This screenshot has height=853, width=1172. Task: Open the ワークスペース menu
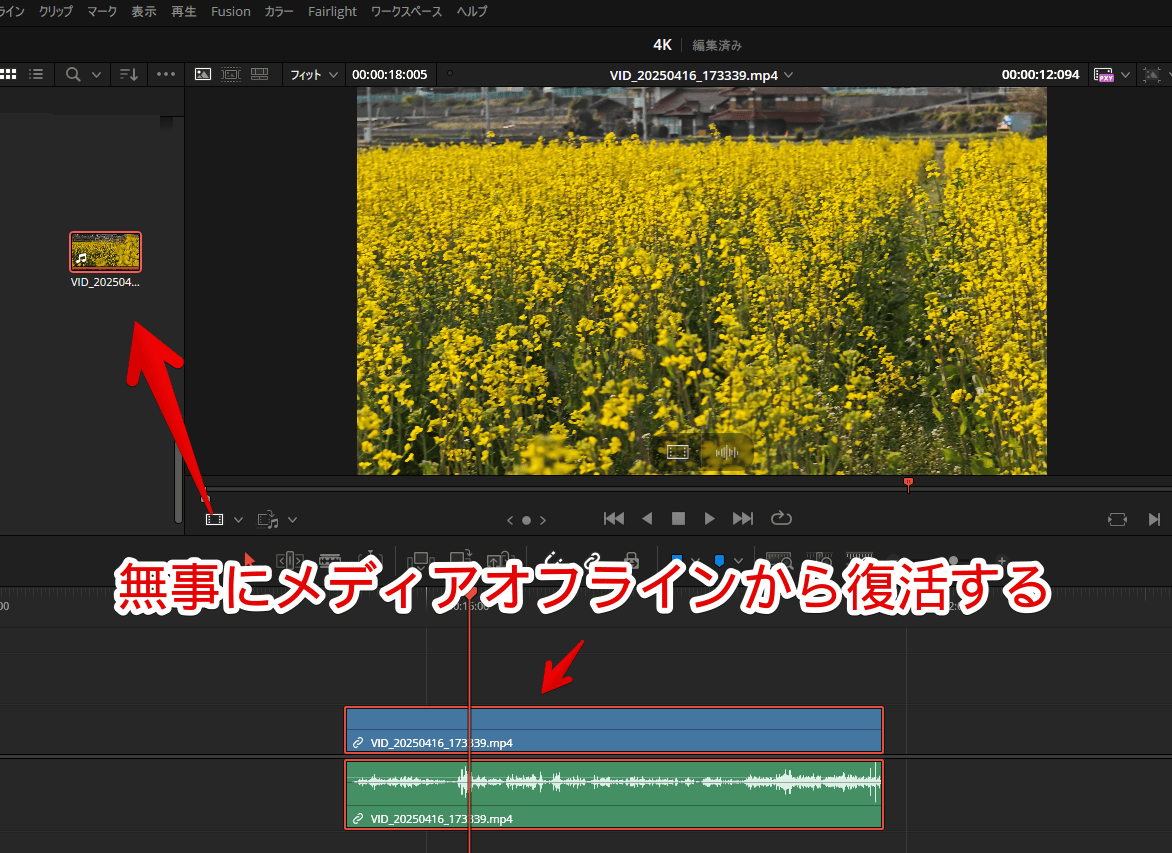click(406, 12)
